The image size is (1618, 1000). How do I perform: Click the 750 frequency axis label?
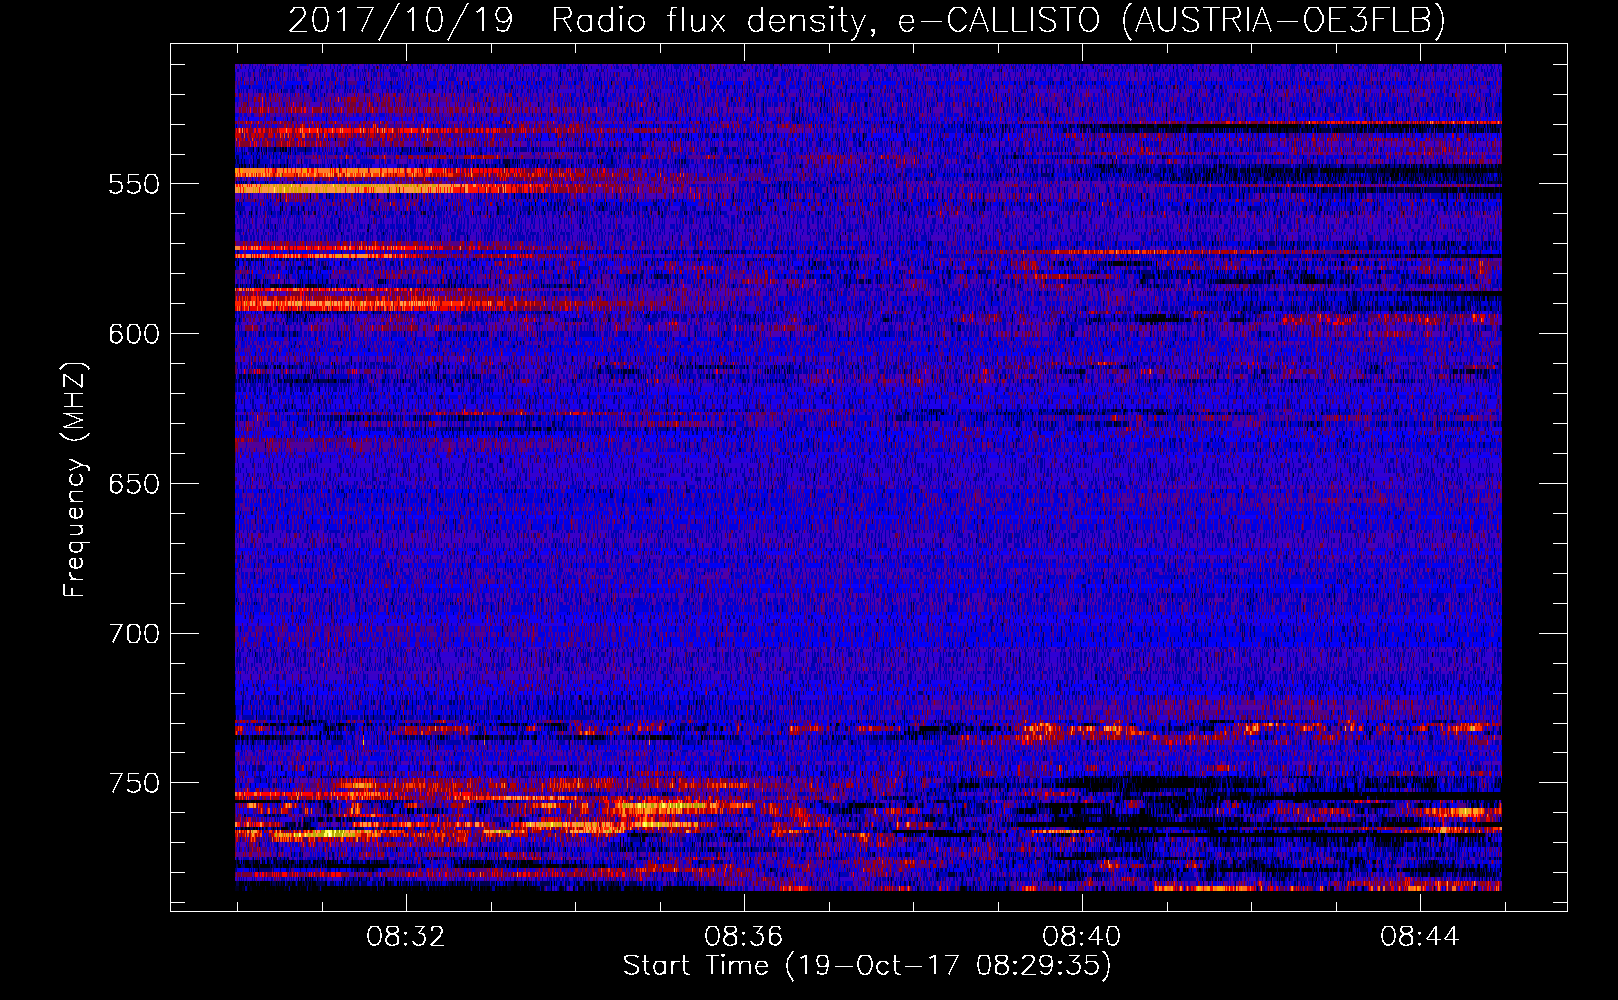tap(134, 784)
